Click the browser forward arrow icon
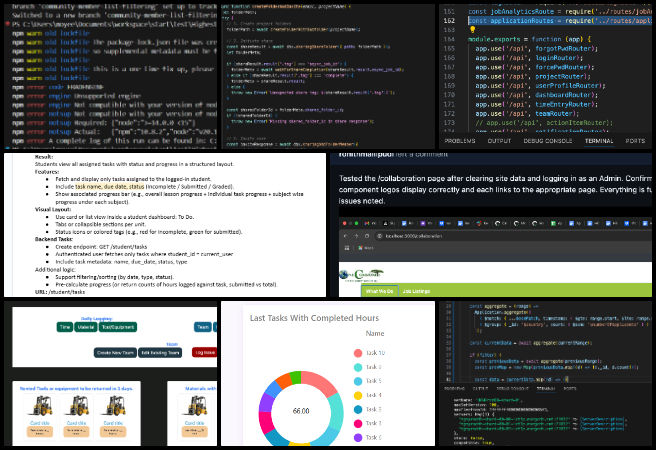The image size is (656, 450). click(x=356, y=236)
